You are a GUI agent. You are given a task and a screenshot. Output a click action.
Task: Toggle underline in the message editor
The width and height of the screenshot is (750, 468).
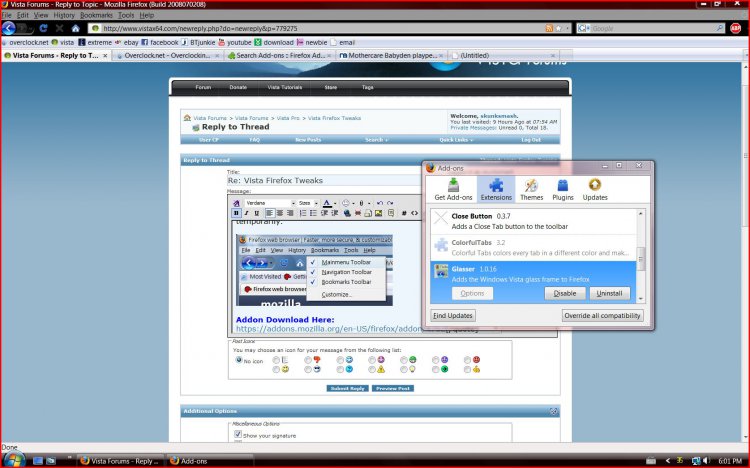coord(257,213)
